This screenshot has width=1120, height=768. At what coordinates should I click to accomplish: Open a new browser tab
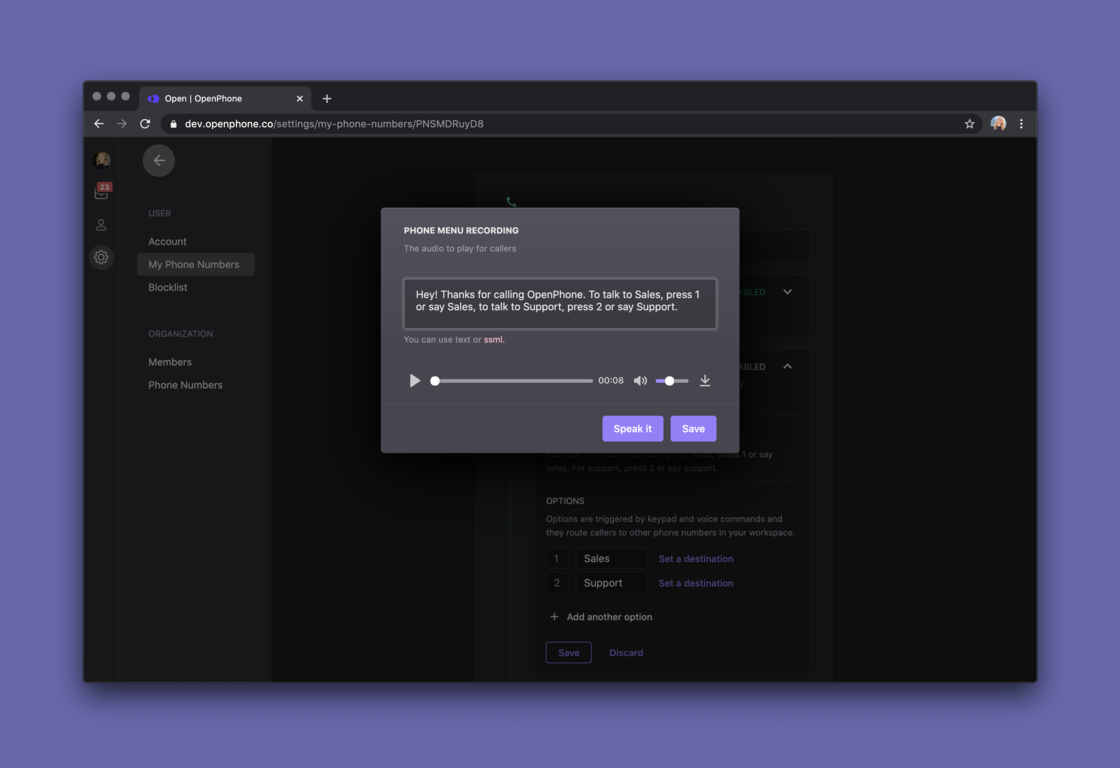(x=326, y=99)
